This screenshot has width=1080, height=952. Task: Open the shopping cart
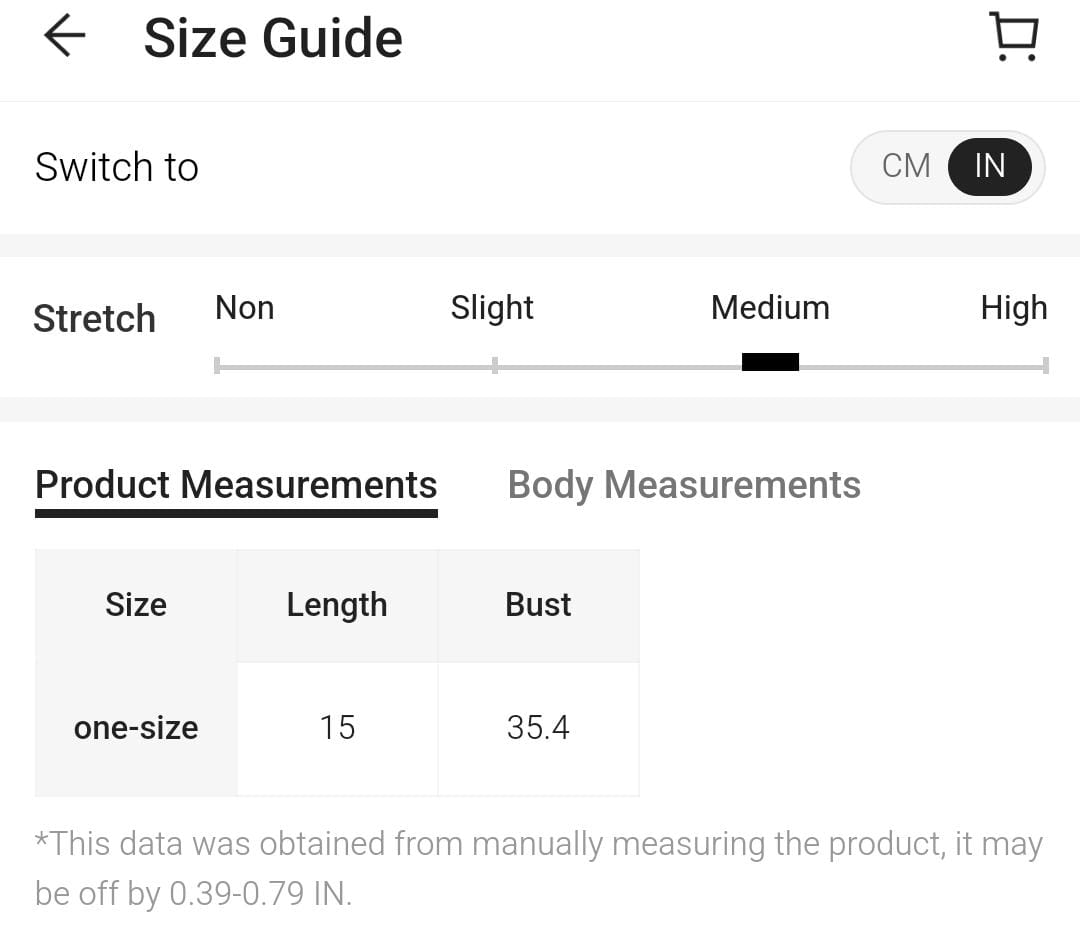(x=1013, y=37)
